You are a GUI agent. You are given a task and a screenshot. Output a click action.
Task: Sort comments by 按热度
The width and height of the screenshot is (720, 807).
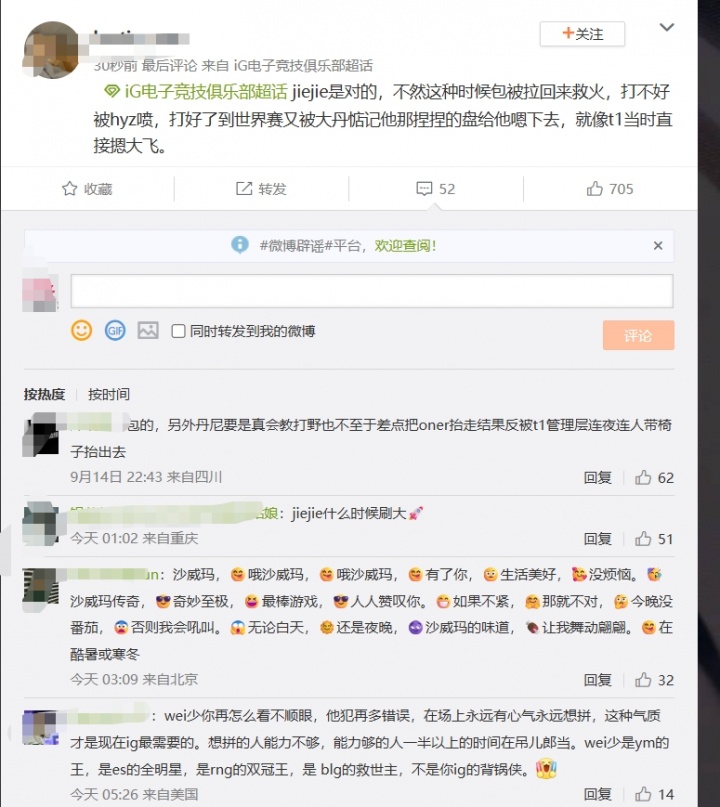click(44, 394)
